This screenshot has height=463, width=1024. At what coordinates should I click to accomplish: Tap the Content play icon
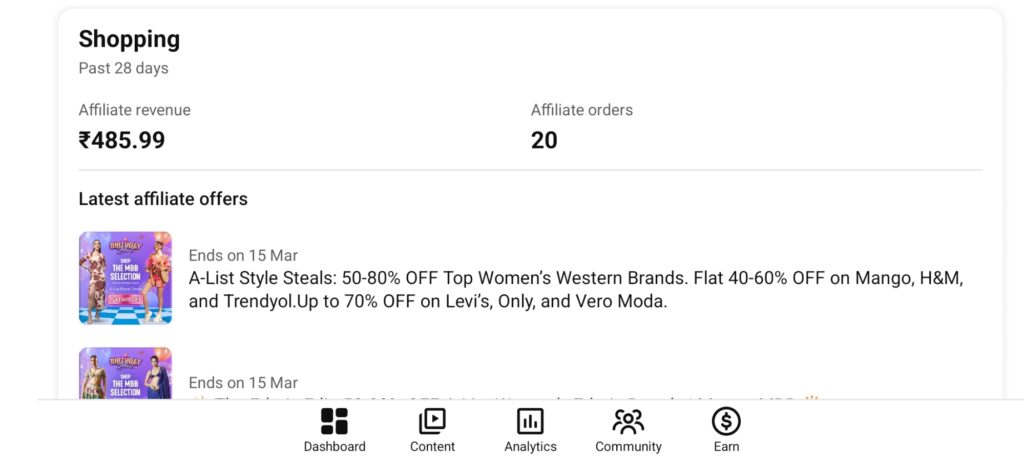pos(432,421)
